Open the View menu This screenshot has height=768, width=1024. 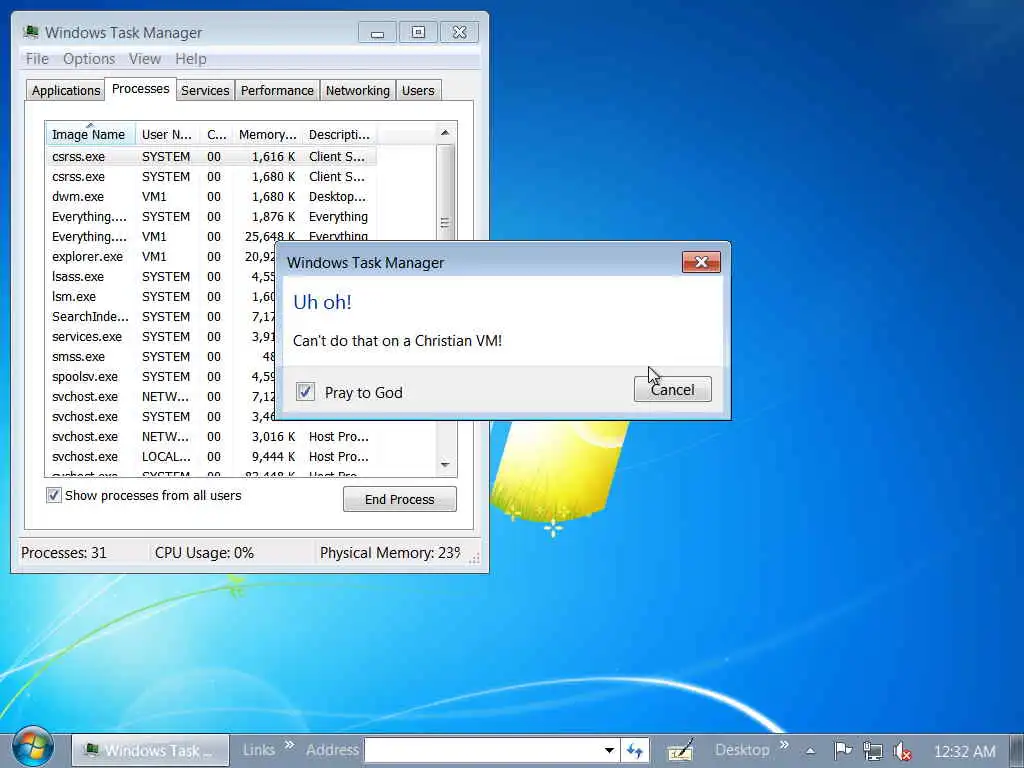coord(145,59)
